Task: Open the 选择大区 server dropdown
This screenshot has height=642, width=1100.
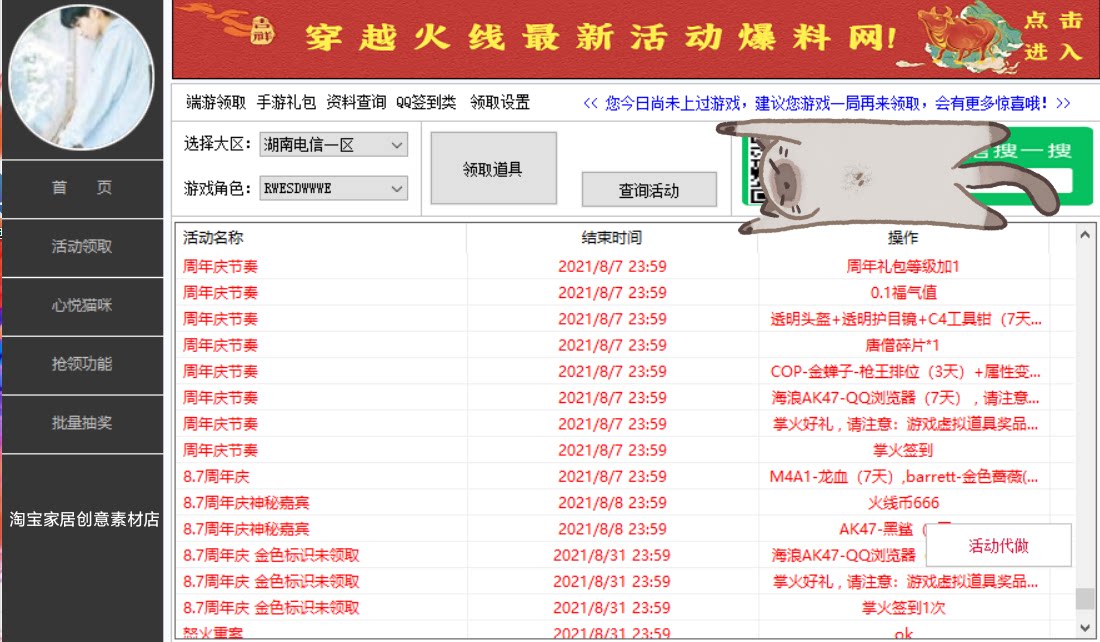Action: (333, 144)
